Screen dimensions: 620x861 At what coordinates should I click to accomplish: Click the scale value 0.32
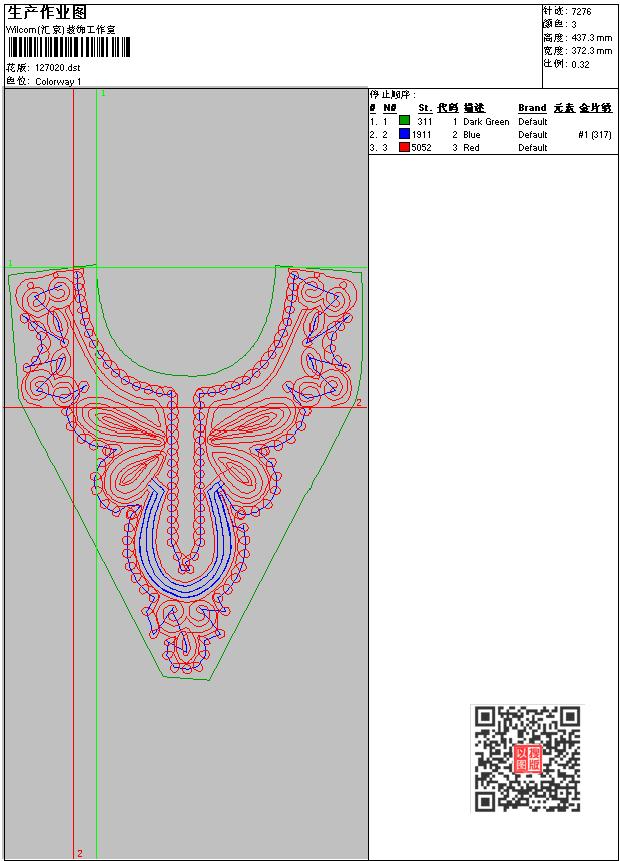tap(580, 64)
